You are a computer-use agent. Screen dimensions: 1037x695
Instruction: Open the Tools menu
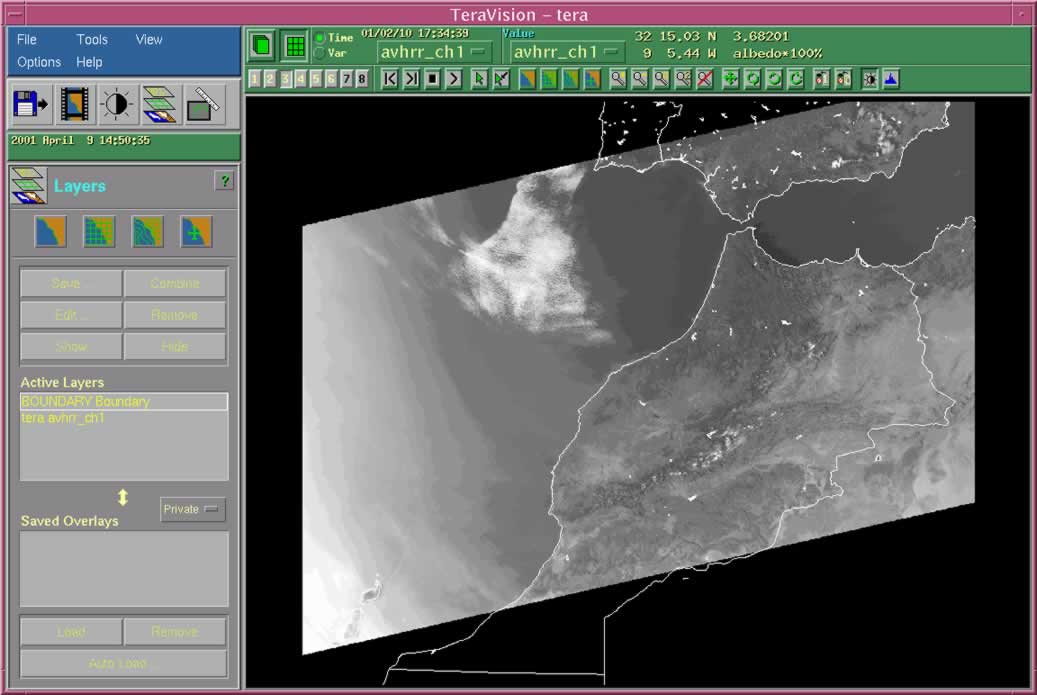92,39
